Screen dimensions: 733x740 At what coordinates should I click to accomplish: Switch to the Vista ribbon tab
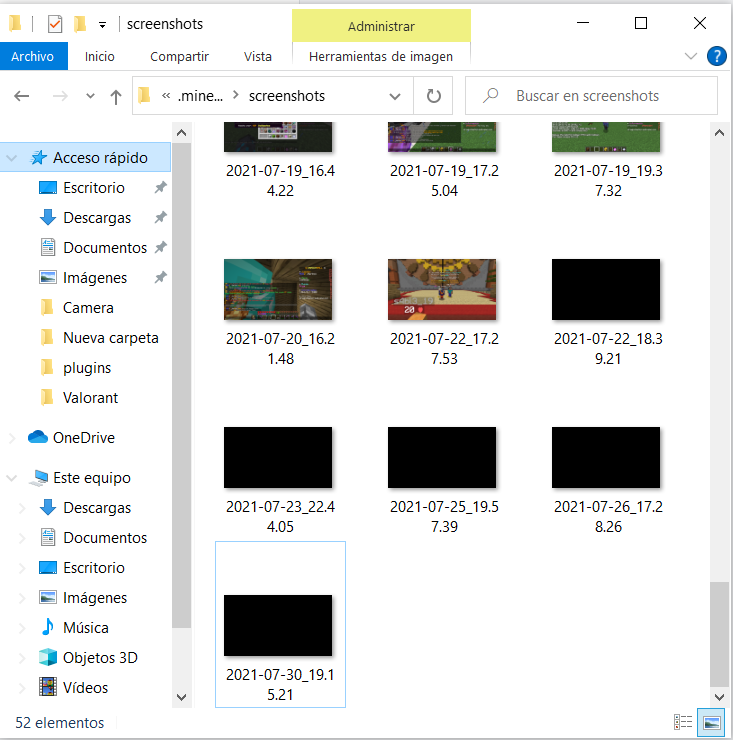258,56
